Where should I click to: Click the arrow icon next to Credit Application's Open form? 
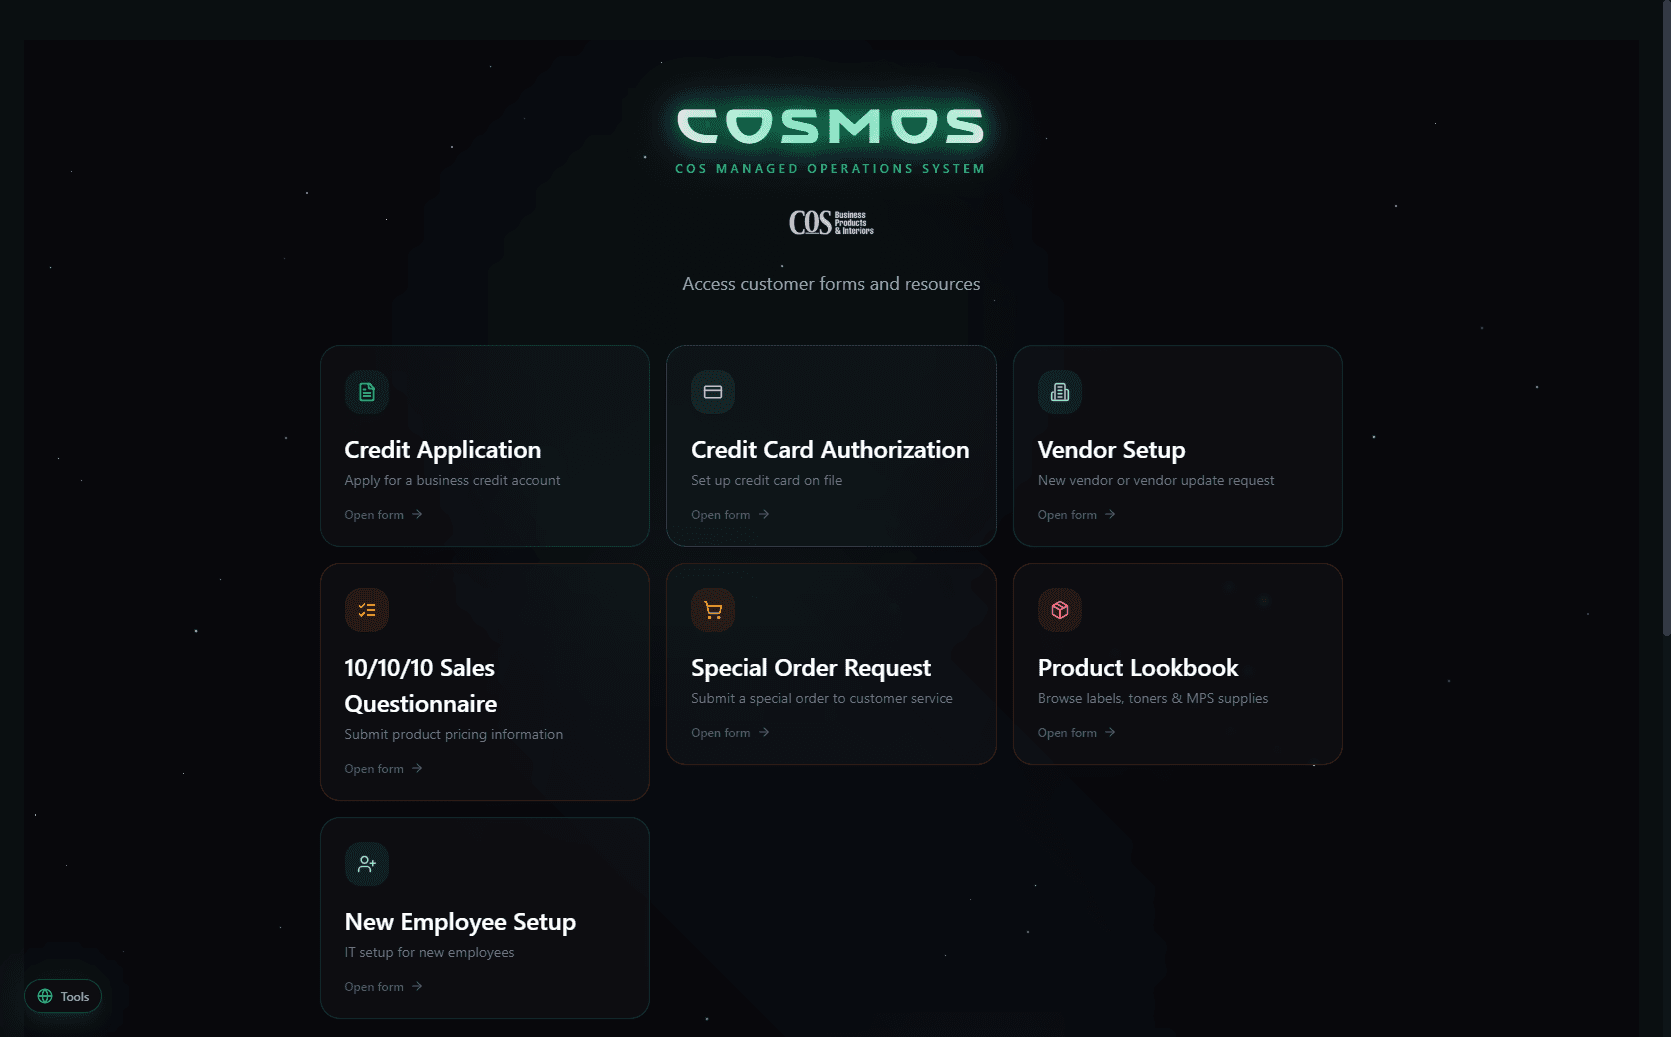click(x=417, y=514)
